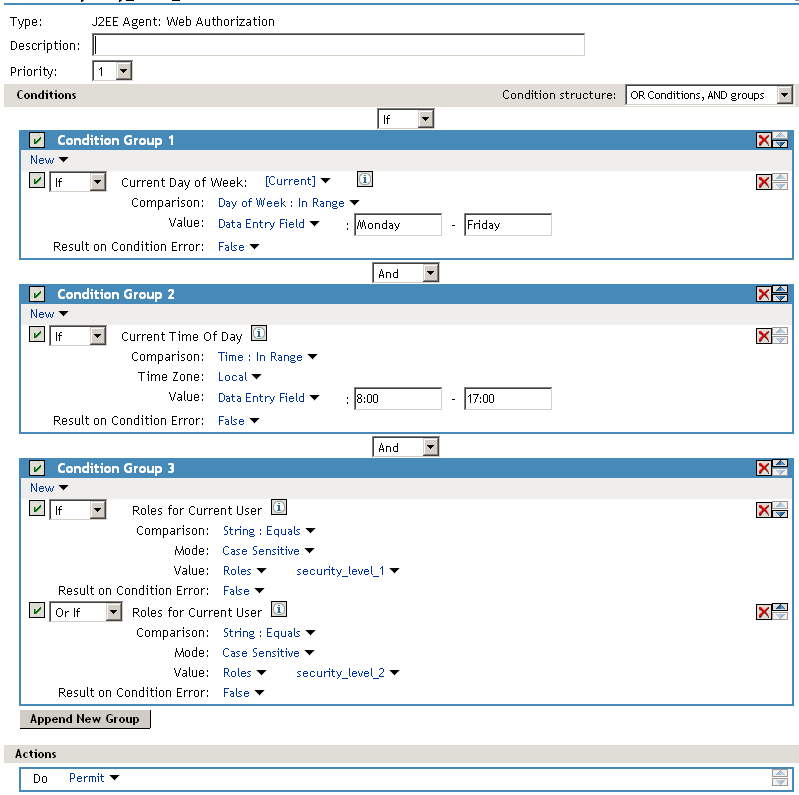Viewport: 799px width, 795px height.
Task: Reorder Condition Group 3 with move arrows
Action: coord(780,467)
